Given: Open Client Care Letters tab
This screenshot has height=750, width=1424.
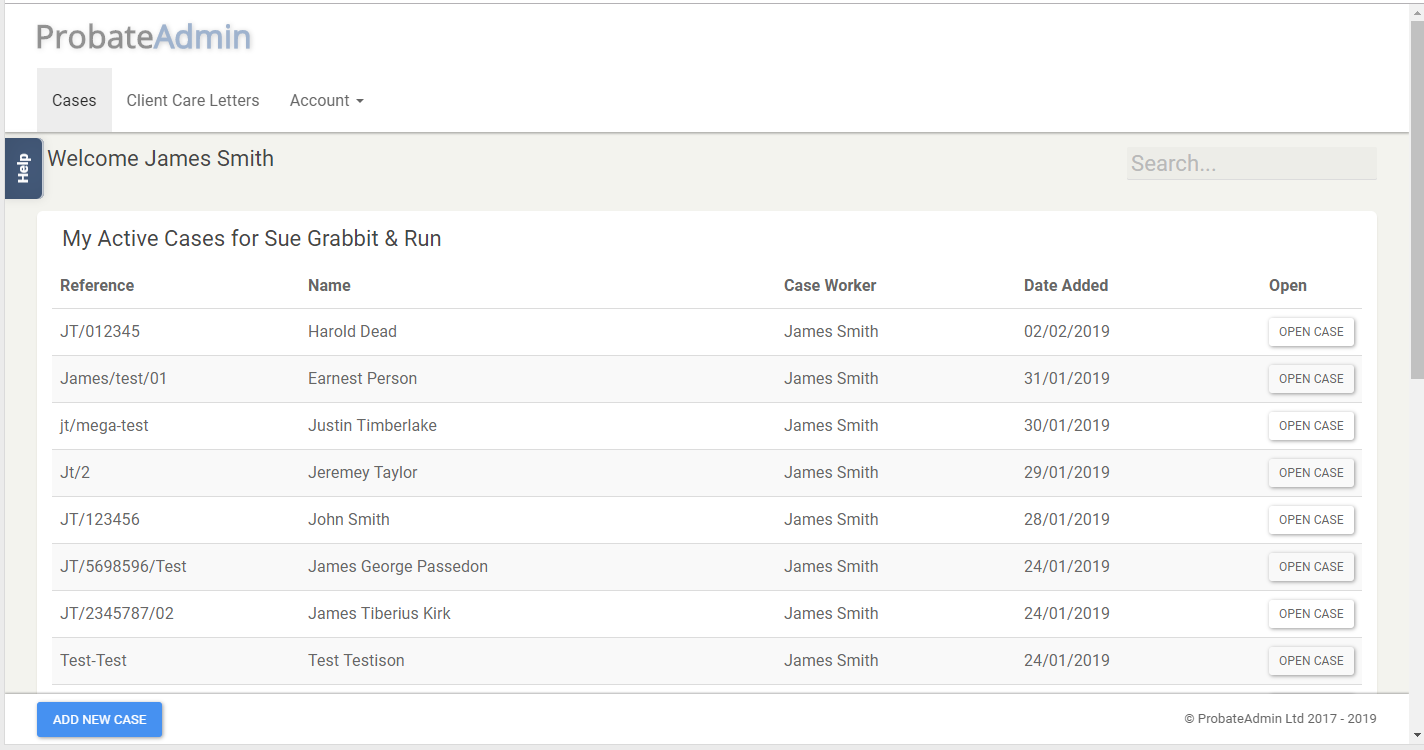Looking at the screenshot, I should tap(193, 100).
